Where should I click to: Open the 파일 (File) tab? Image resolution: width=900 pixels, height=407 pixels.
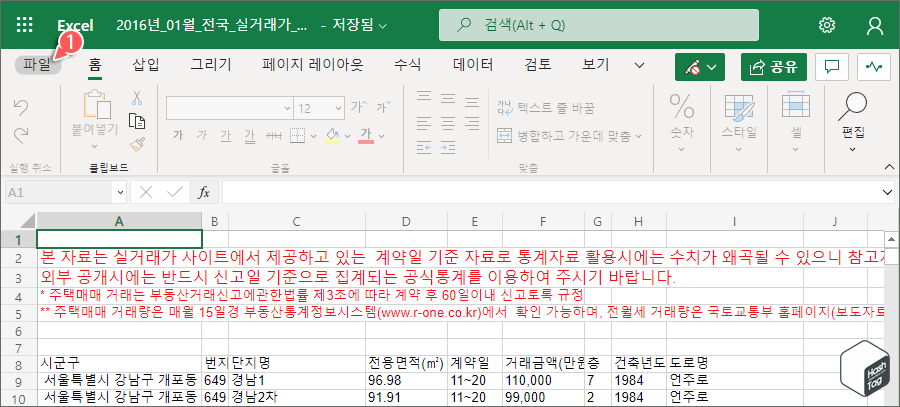click(x=37, y=65)
